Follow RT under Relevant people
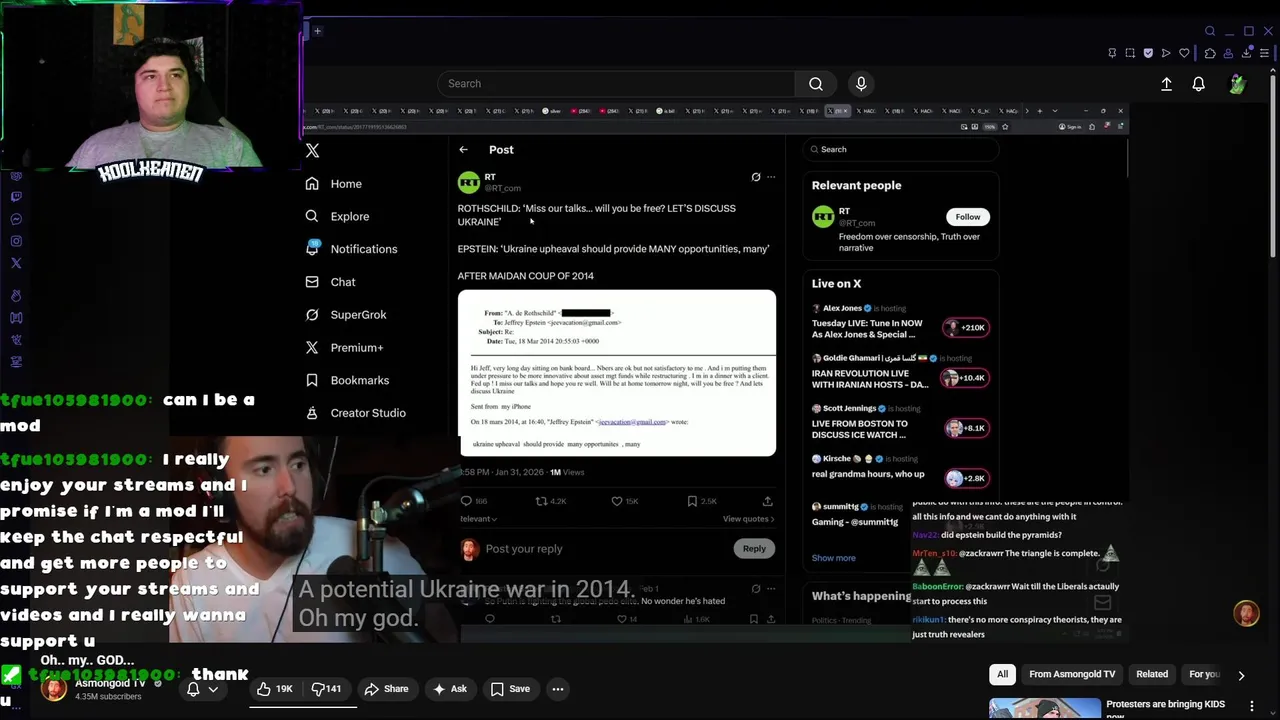 (968, 217)
